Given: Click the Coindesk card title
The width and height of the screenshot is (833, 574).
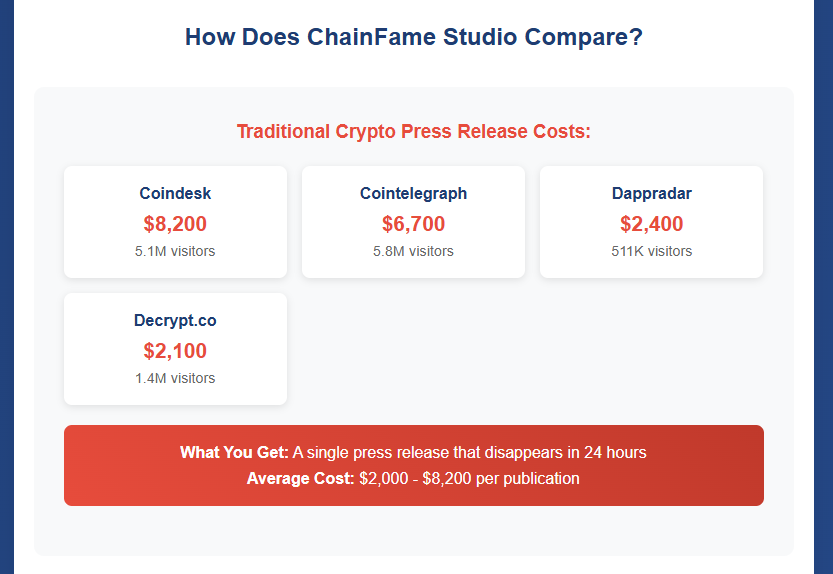Looking at the screenshot, I should (x=175, y=194).
